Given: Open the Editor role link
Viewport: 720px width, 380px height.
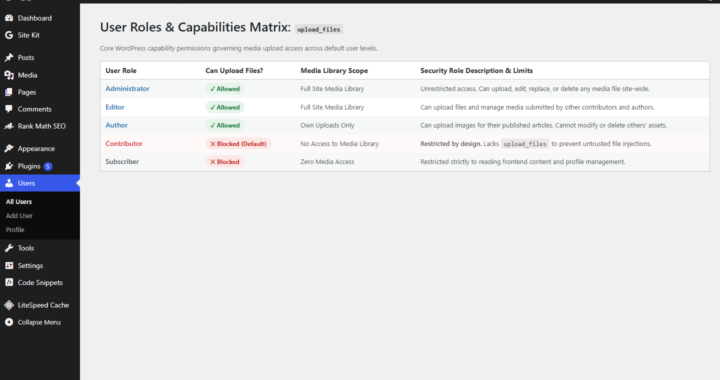Looking at the screenshot, I should (115, 107).
